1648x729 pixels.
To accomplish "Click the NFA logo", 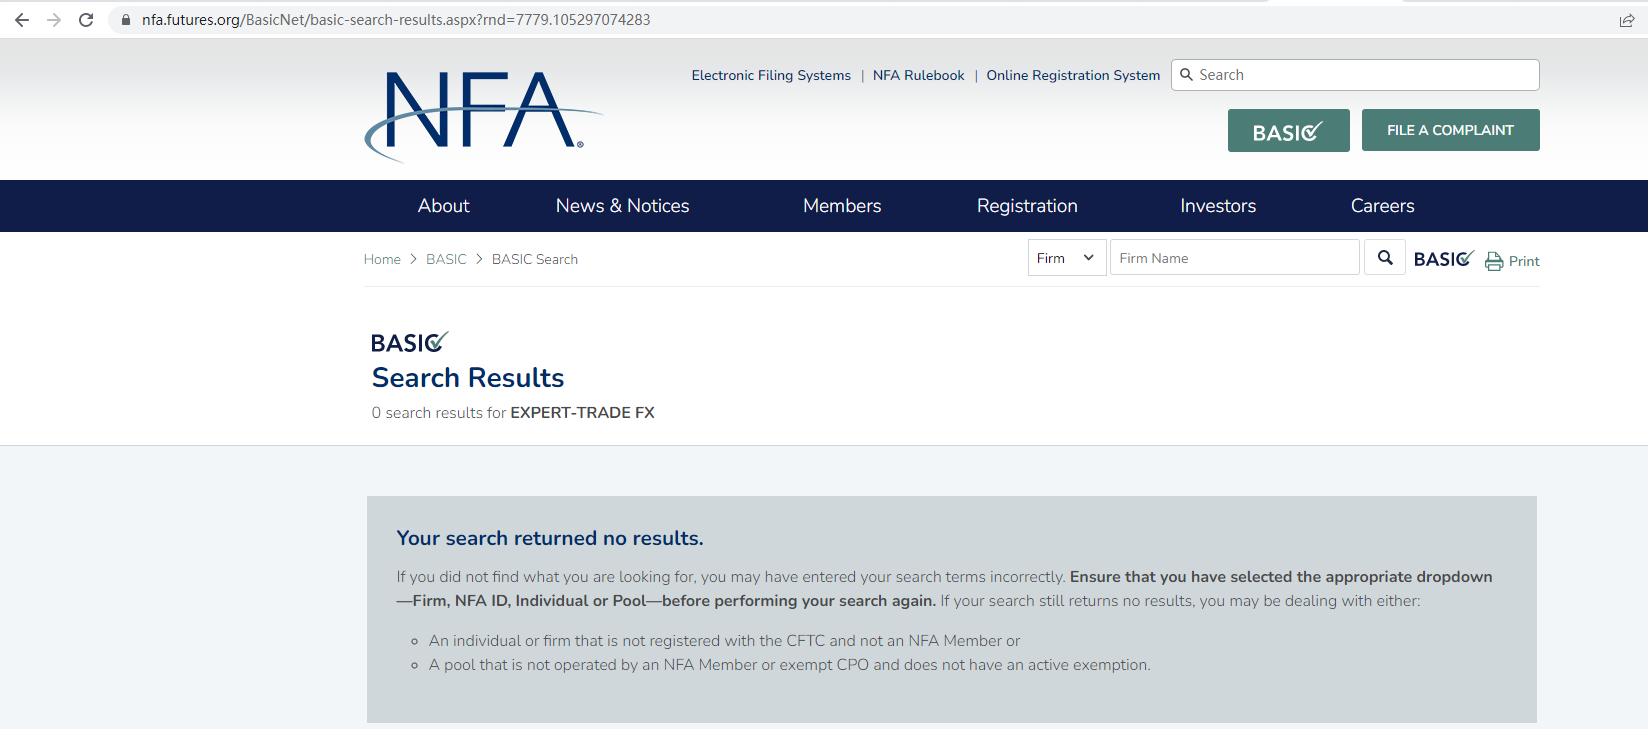I will [482, 114].
